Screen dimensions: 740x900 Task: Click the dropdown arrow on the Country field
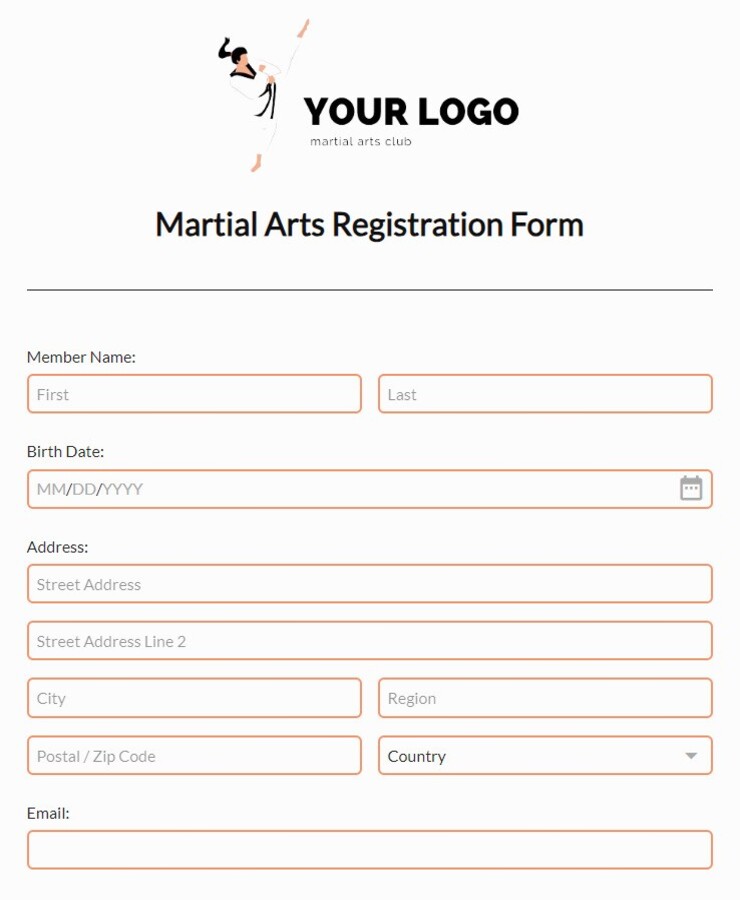692,756
